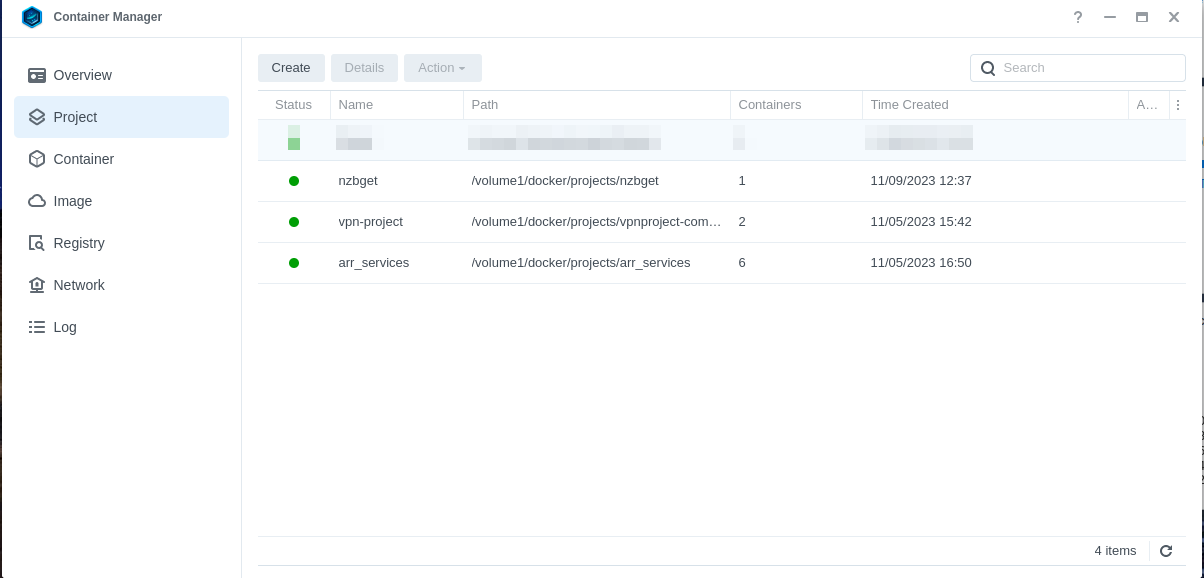Click the Registry search icon
Screen dimensions: 1204x578
pos(37,243)
